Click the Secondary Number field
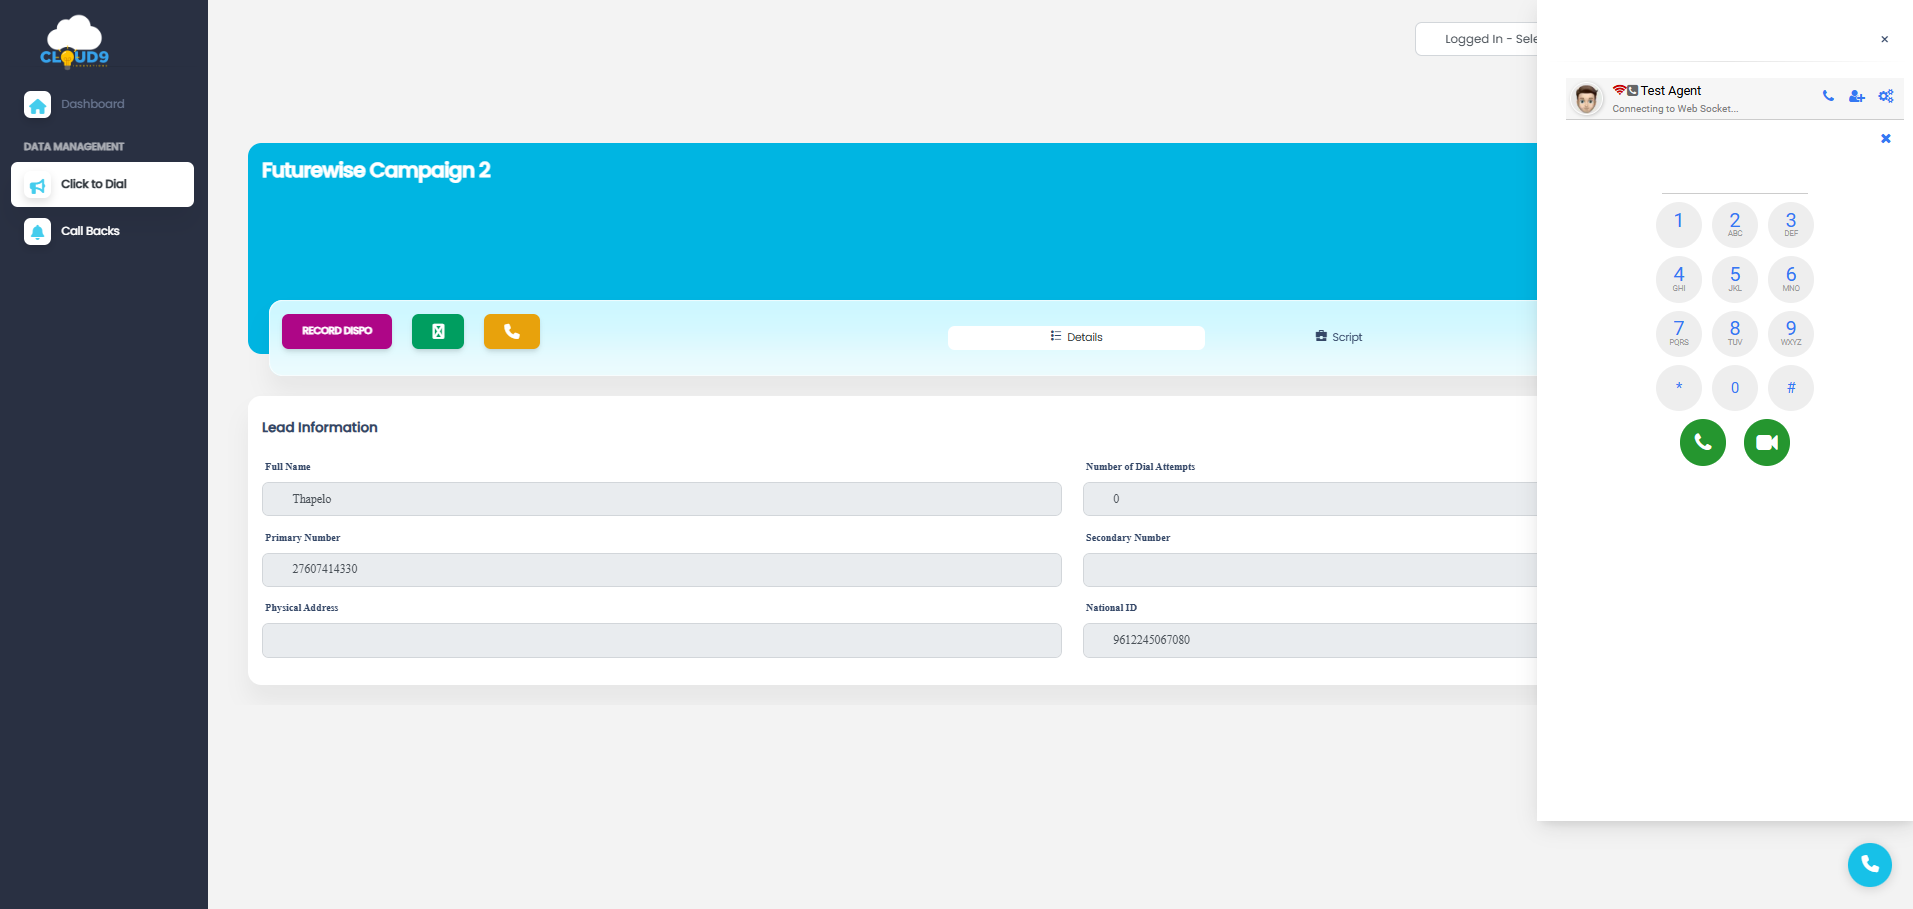Screen dimensions: 1913x909 [x=1310, y=570]
